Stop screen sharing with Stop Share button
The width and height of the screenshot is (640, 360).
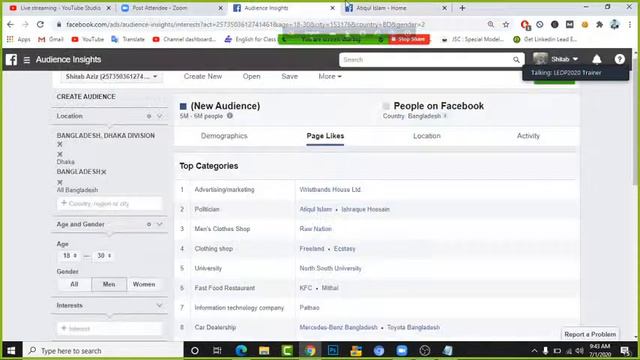[409, 39]
